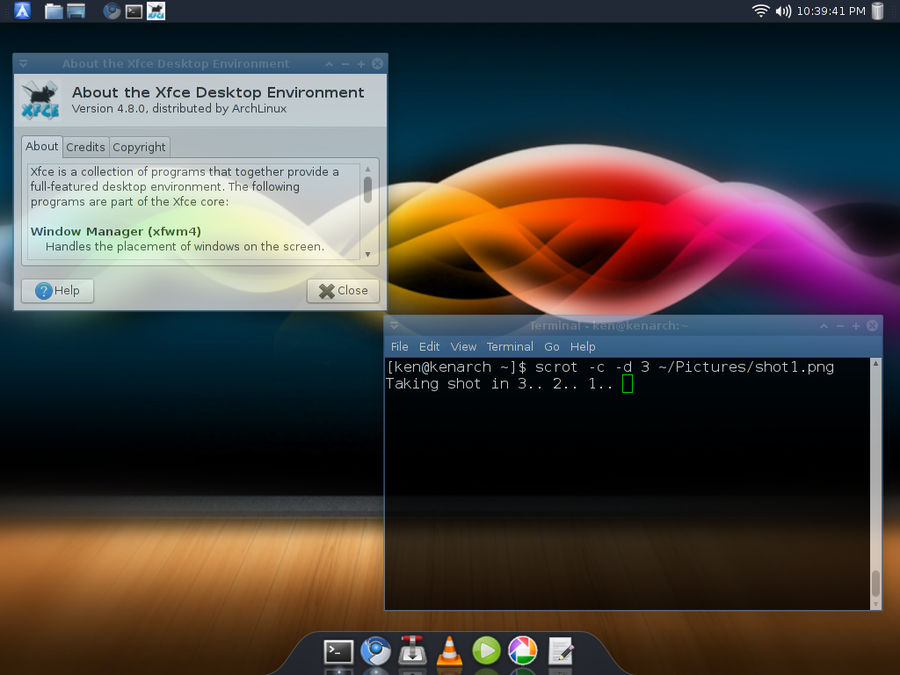Open window menu arrow of Terminal window
This screenshot has height=675, width=900.
pyautogui.click(x=394, y=325)
